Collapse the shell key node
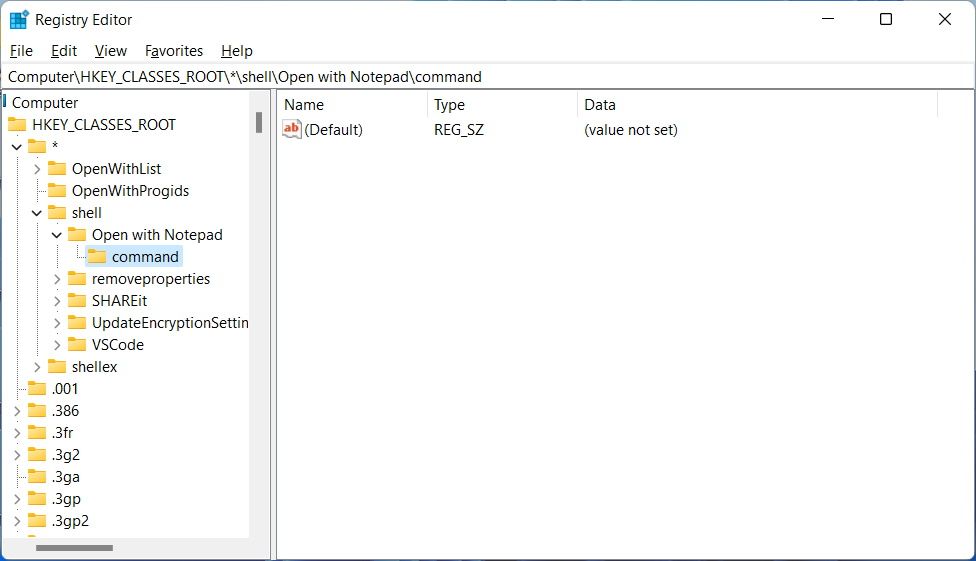The height and width of the screenshot is (561, 976). click(37, 213)
